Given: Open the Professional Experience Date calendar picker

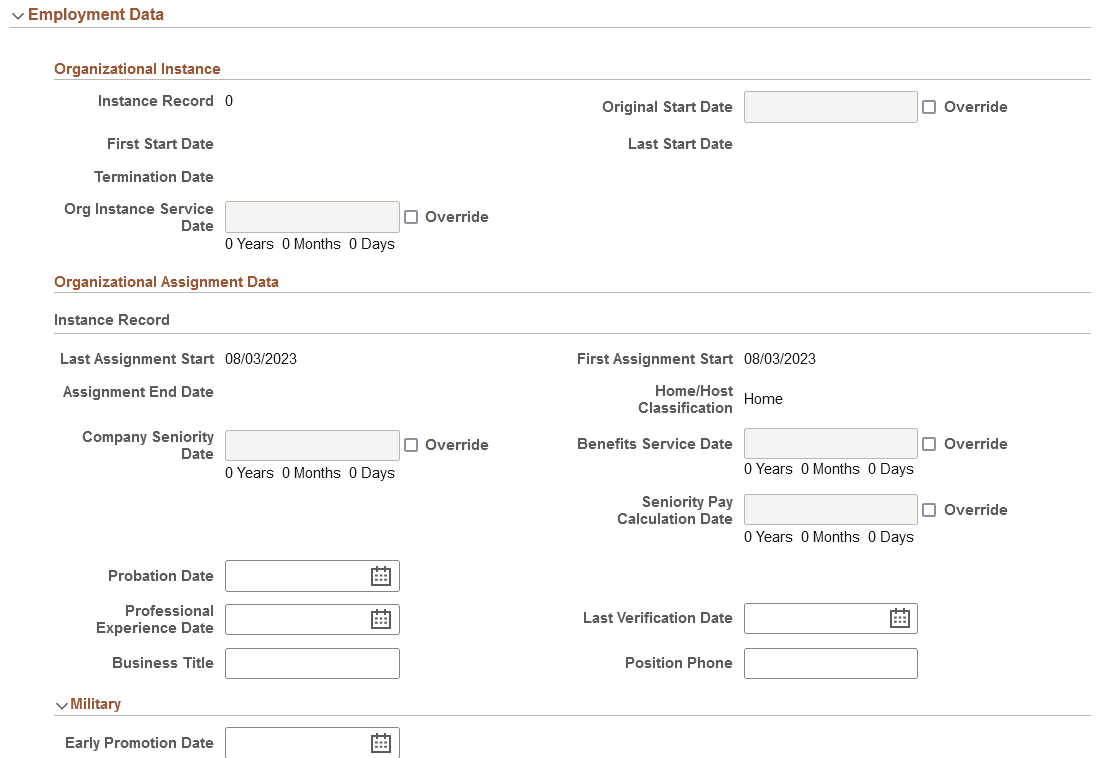Looking at the screenshot, I should pyautogui.click(x=380, y=619).
